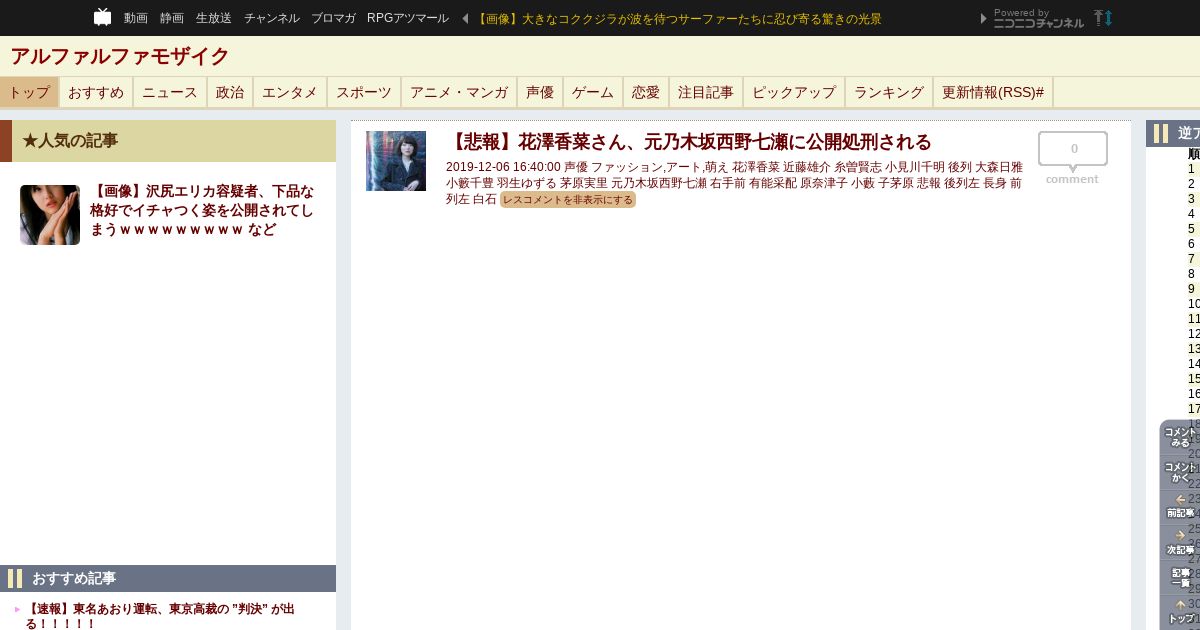Image resolution: width=1200 pixels, height=630 pixels.
Task: Click the 大森日雅 tag in the article tags
Action: [x=999, y=167]
